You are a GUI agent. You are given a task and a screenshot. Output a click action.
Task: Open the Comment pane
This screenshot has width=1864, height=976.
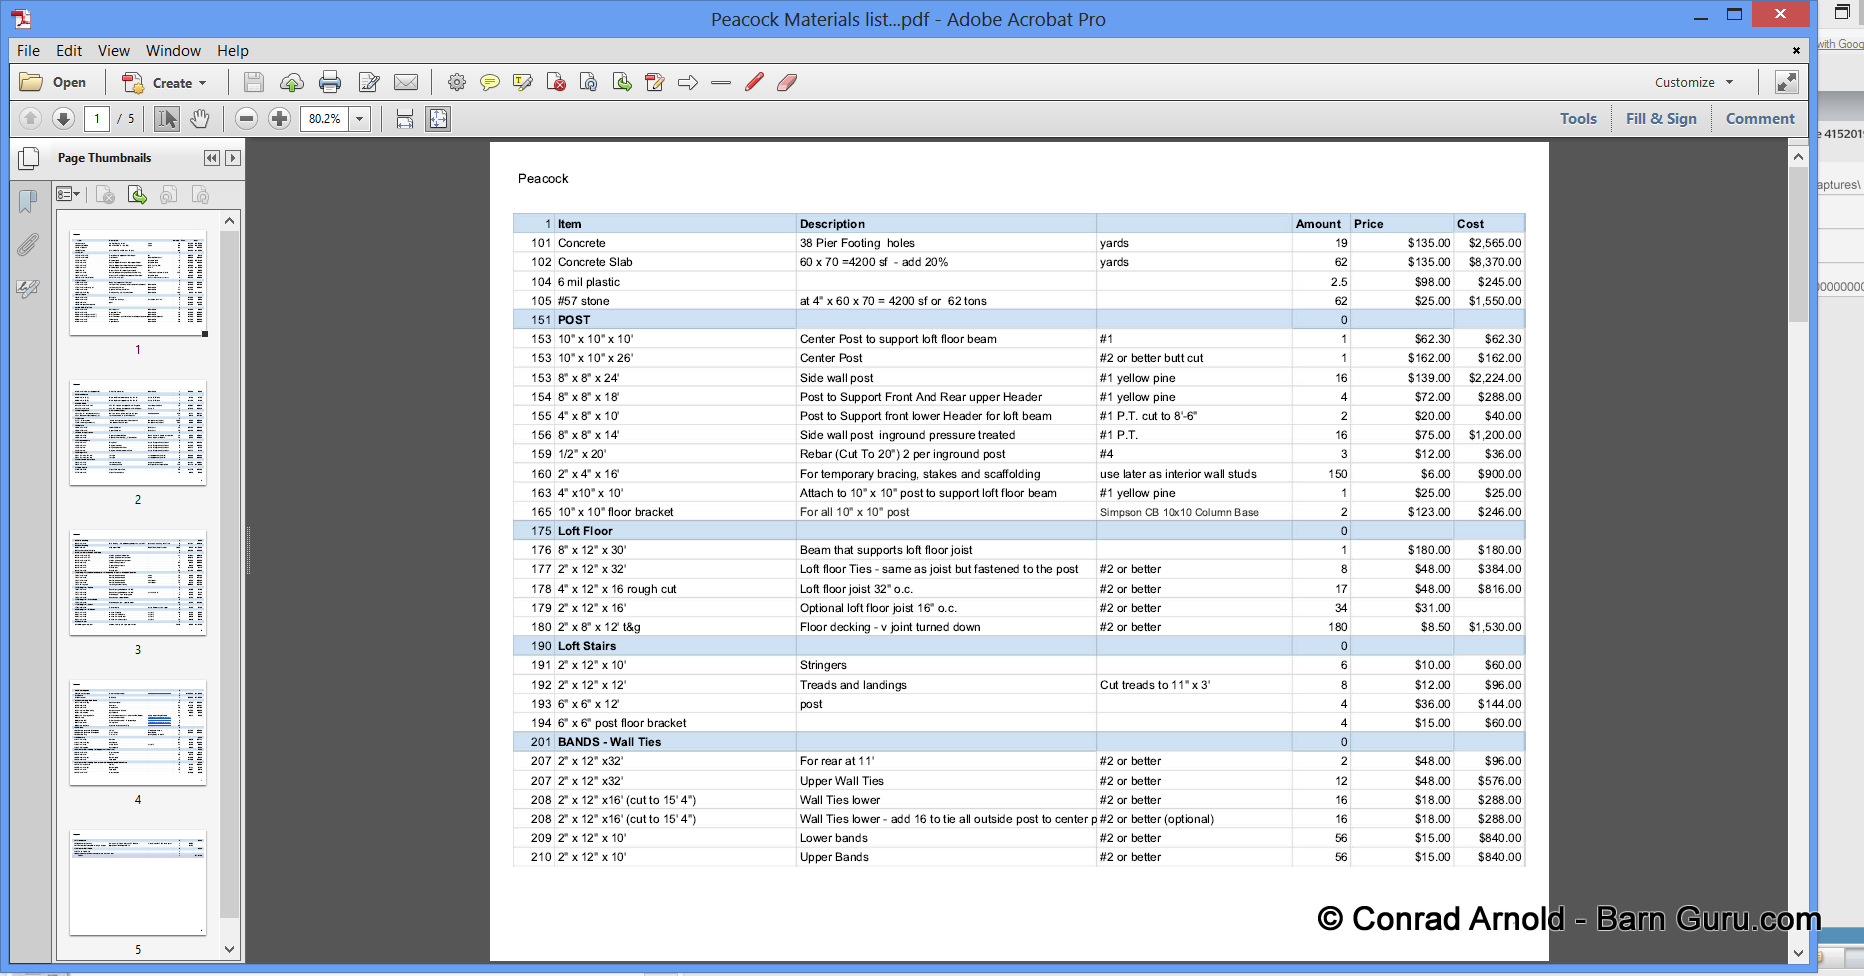pyautogui.click(x=1759, y=119)
